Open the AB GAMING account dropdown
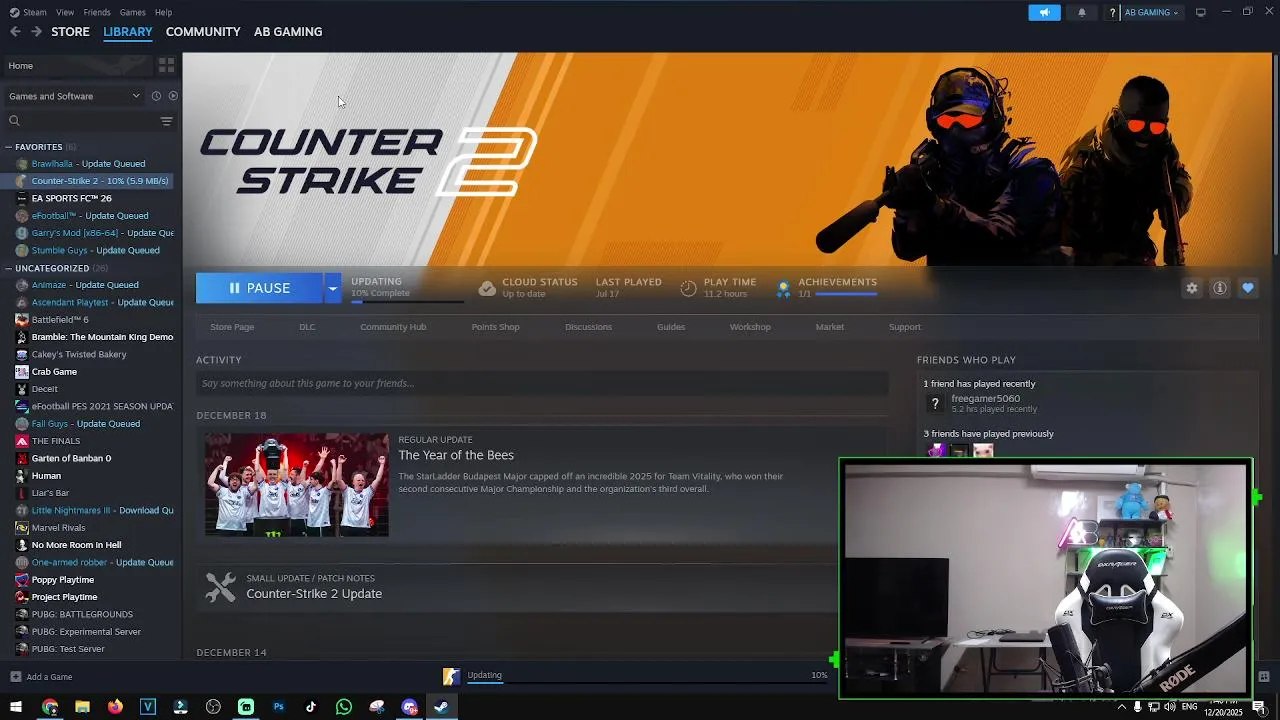 1152,12
